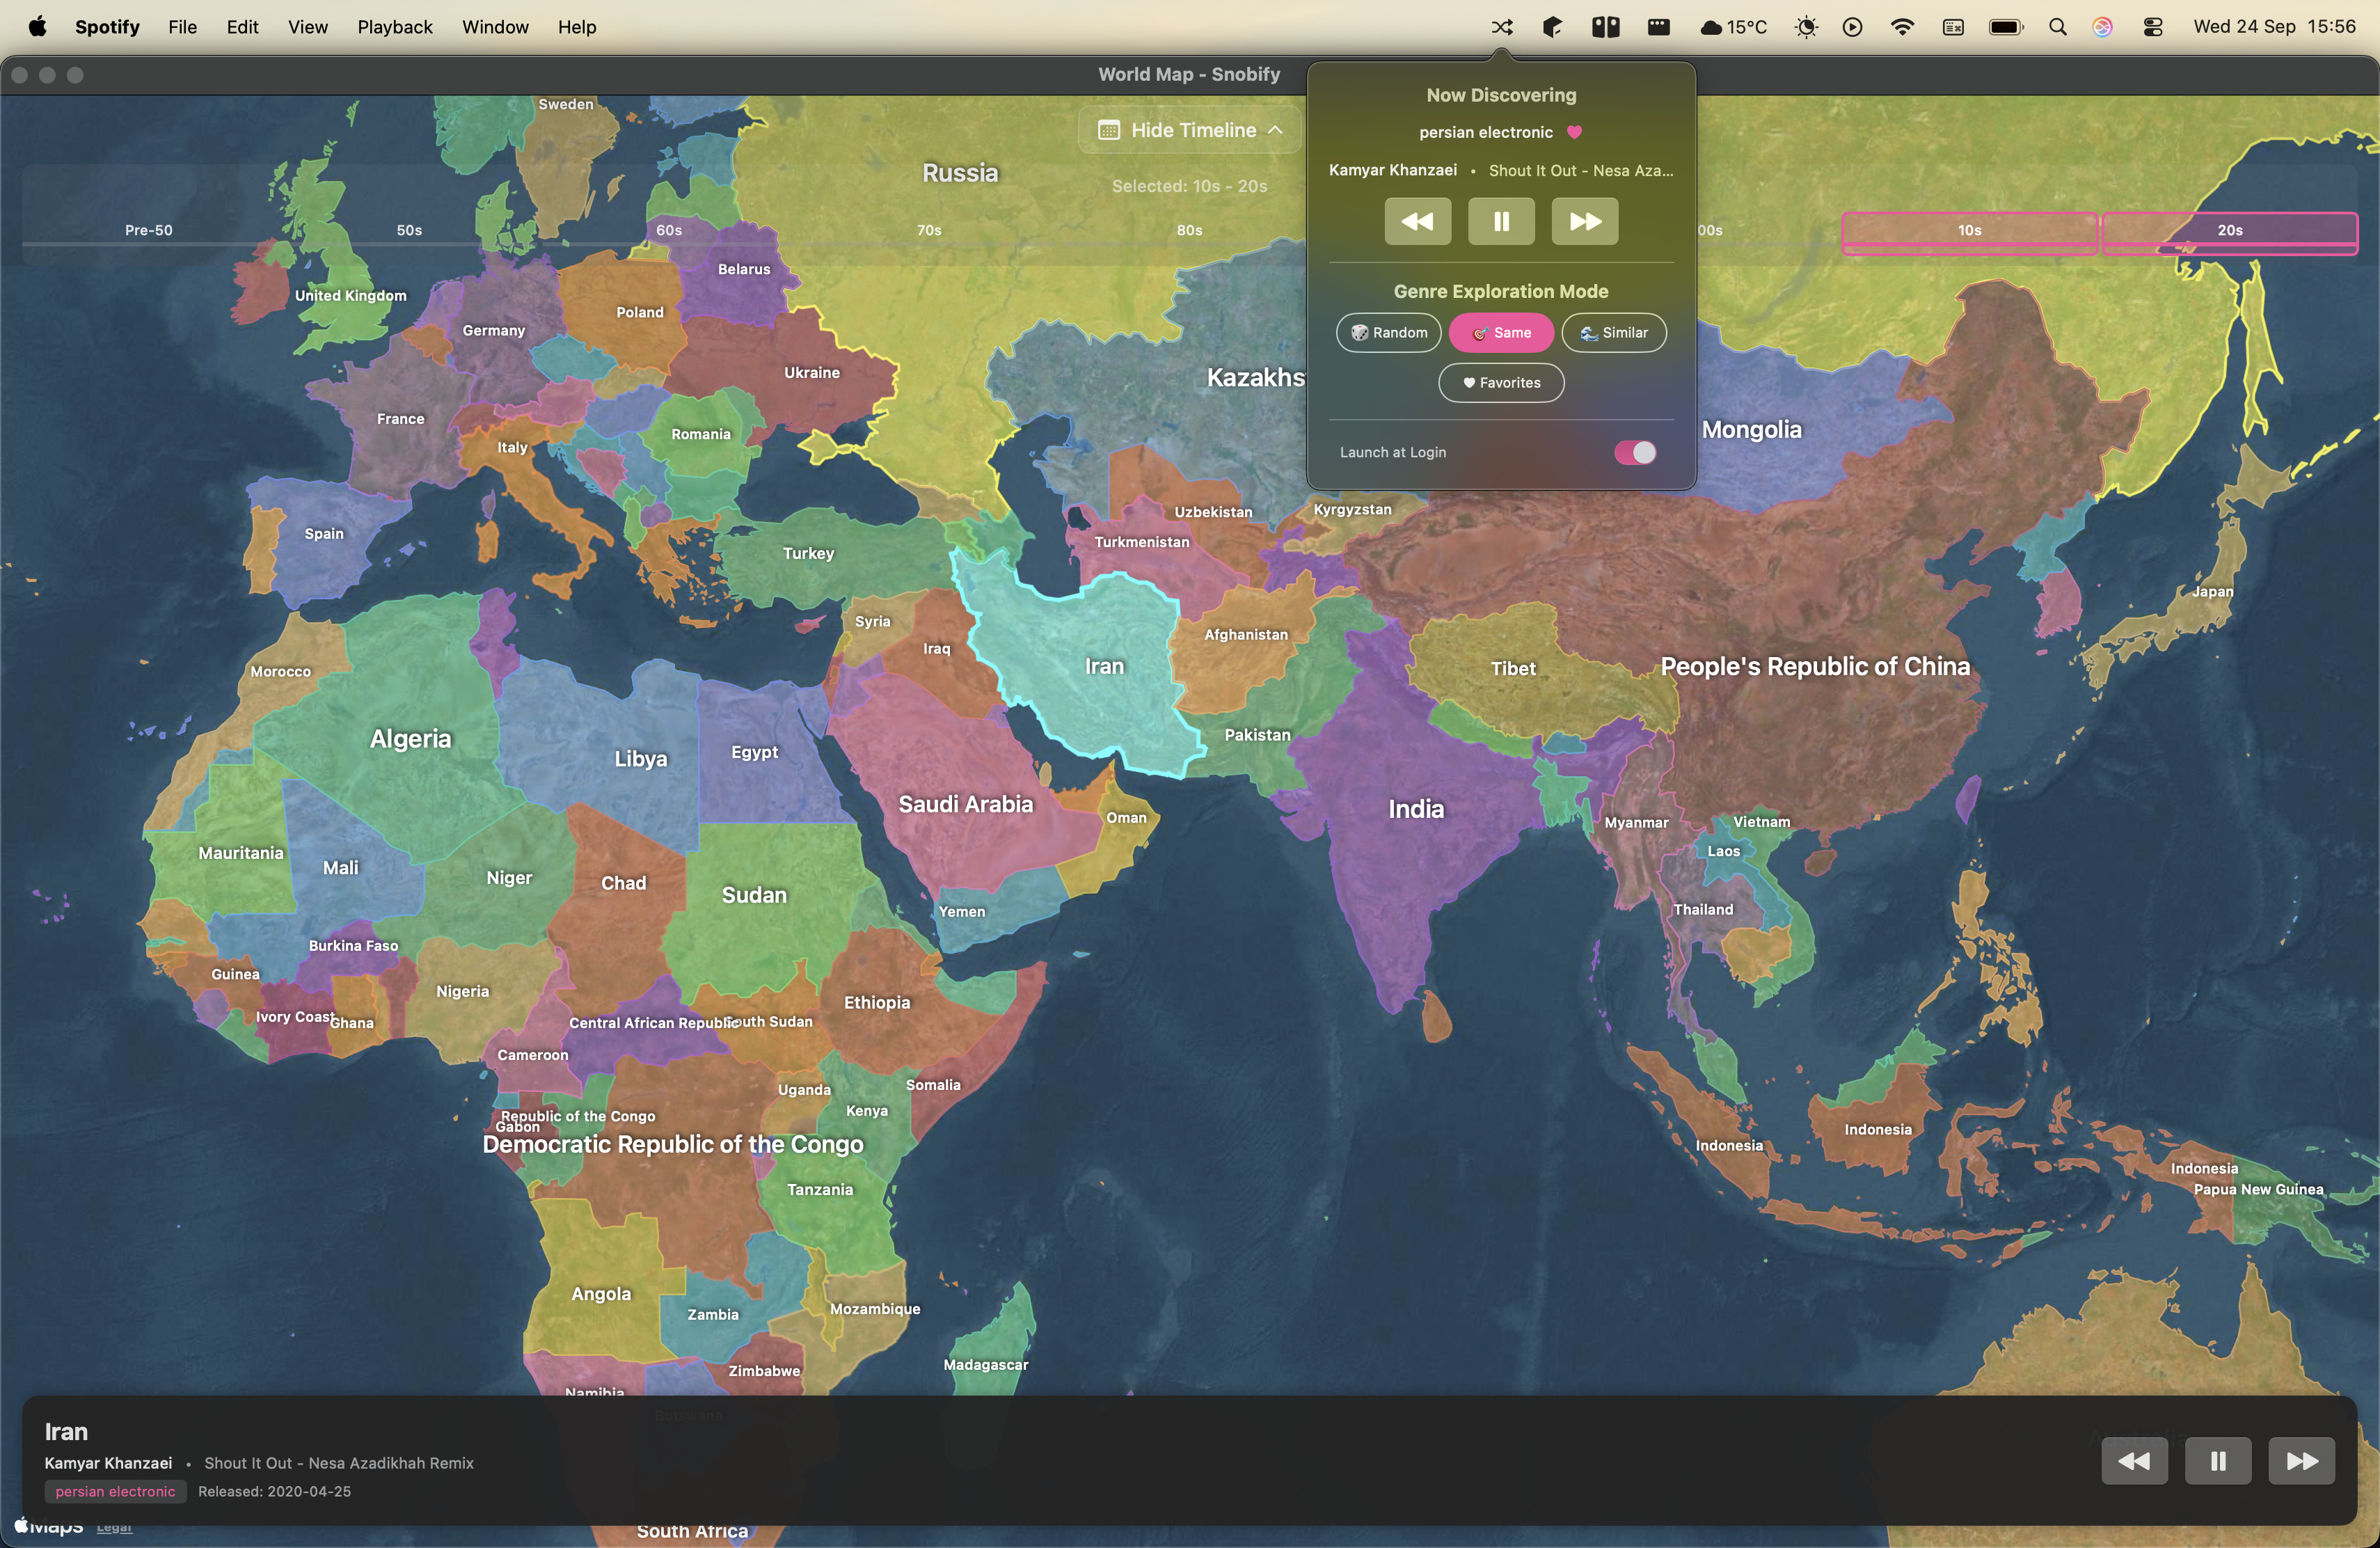Deselect the 20s decade segment
Viewport: 2380px width, 1548px height.
[x=2229, y=230]
